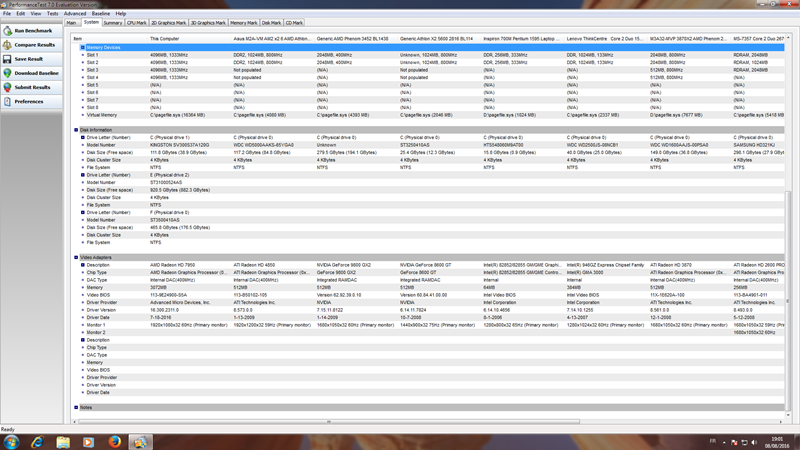Collapse the Video Adapters section
800x450 pixels.
tap(76, 258)
